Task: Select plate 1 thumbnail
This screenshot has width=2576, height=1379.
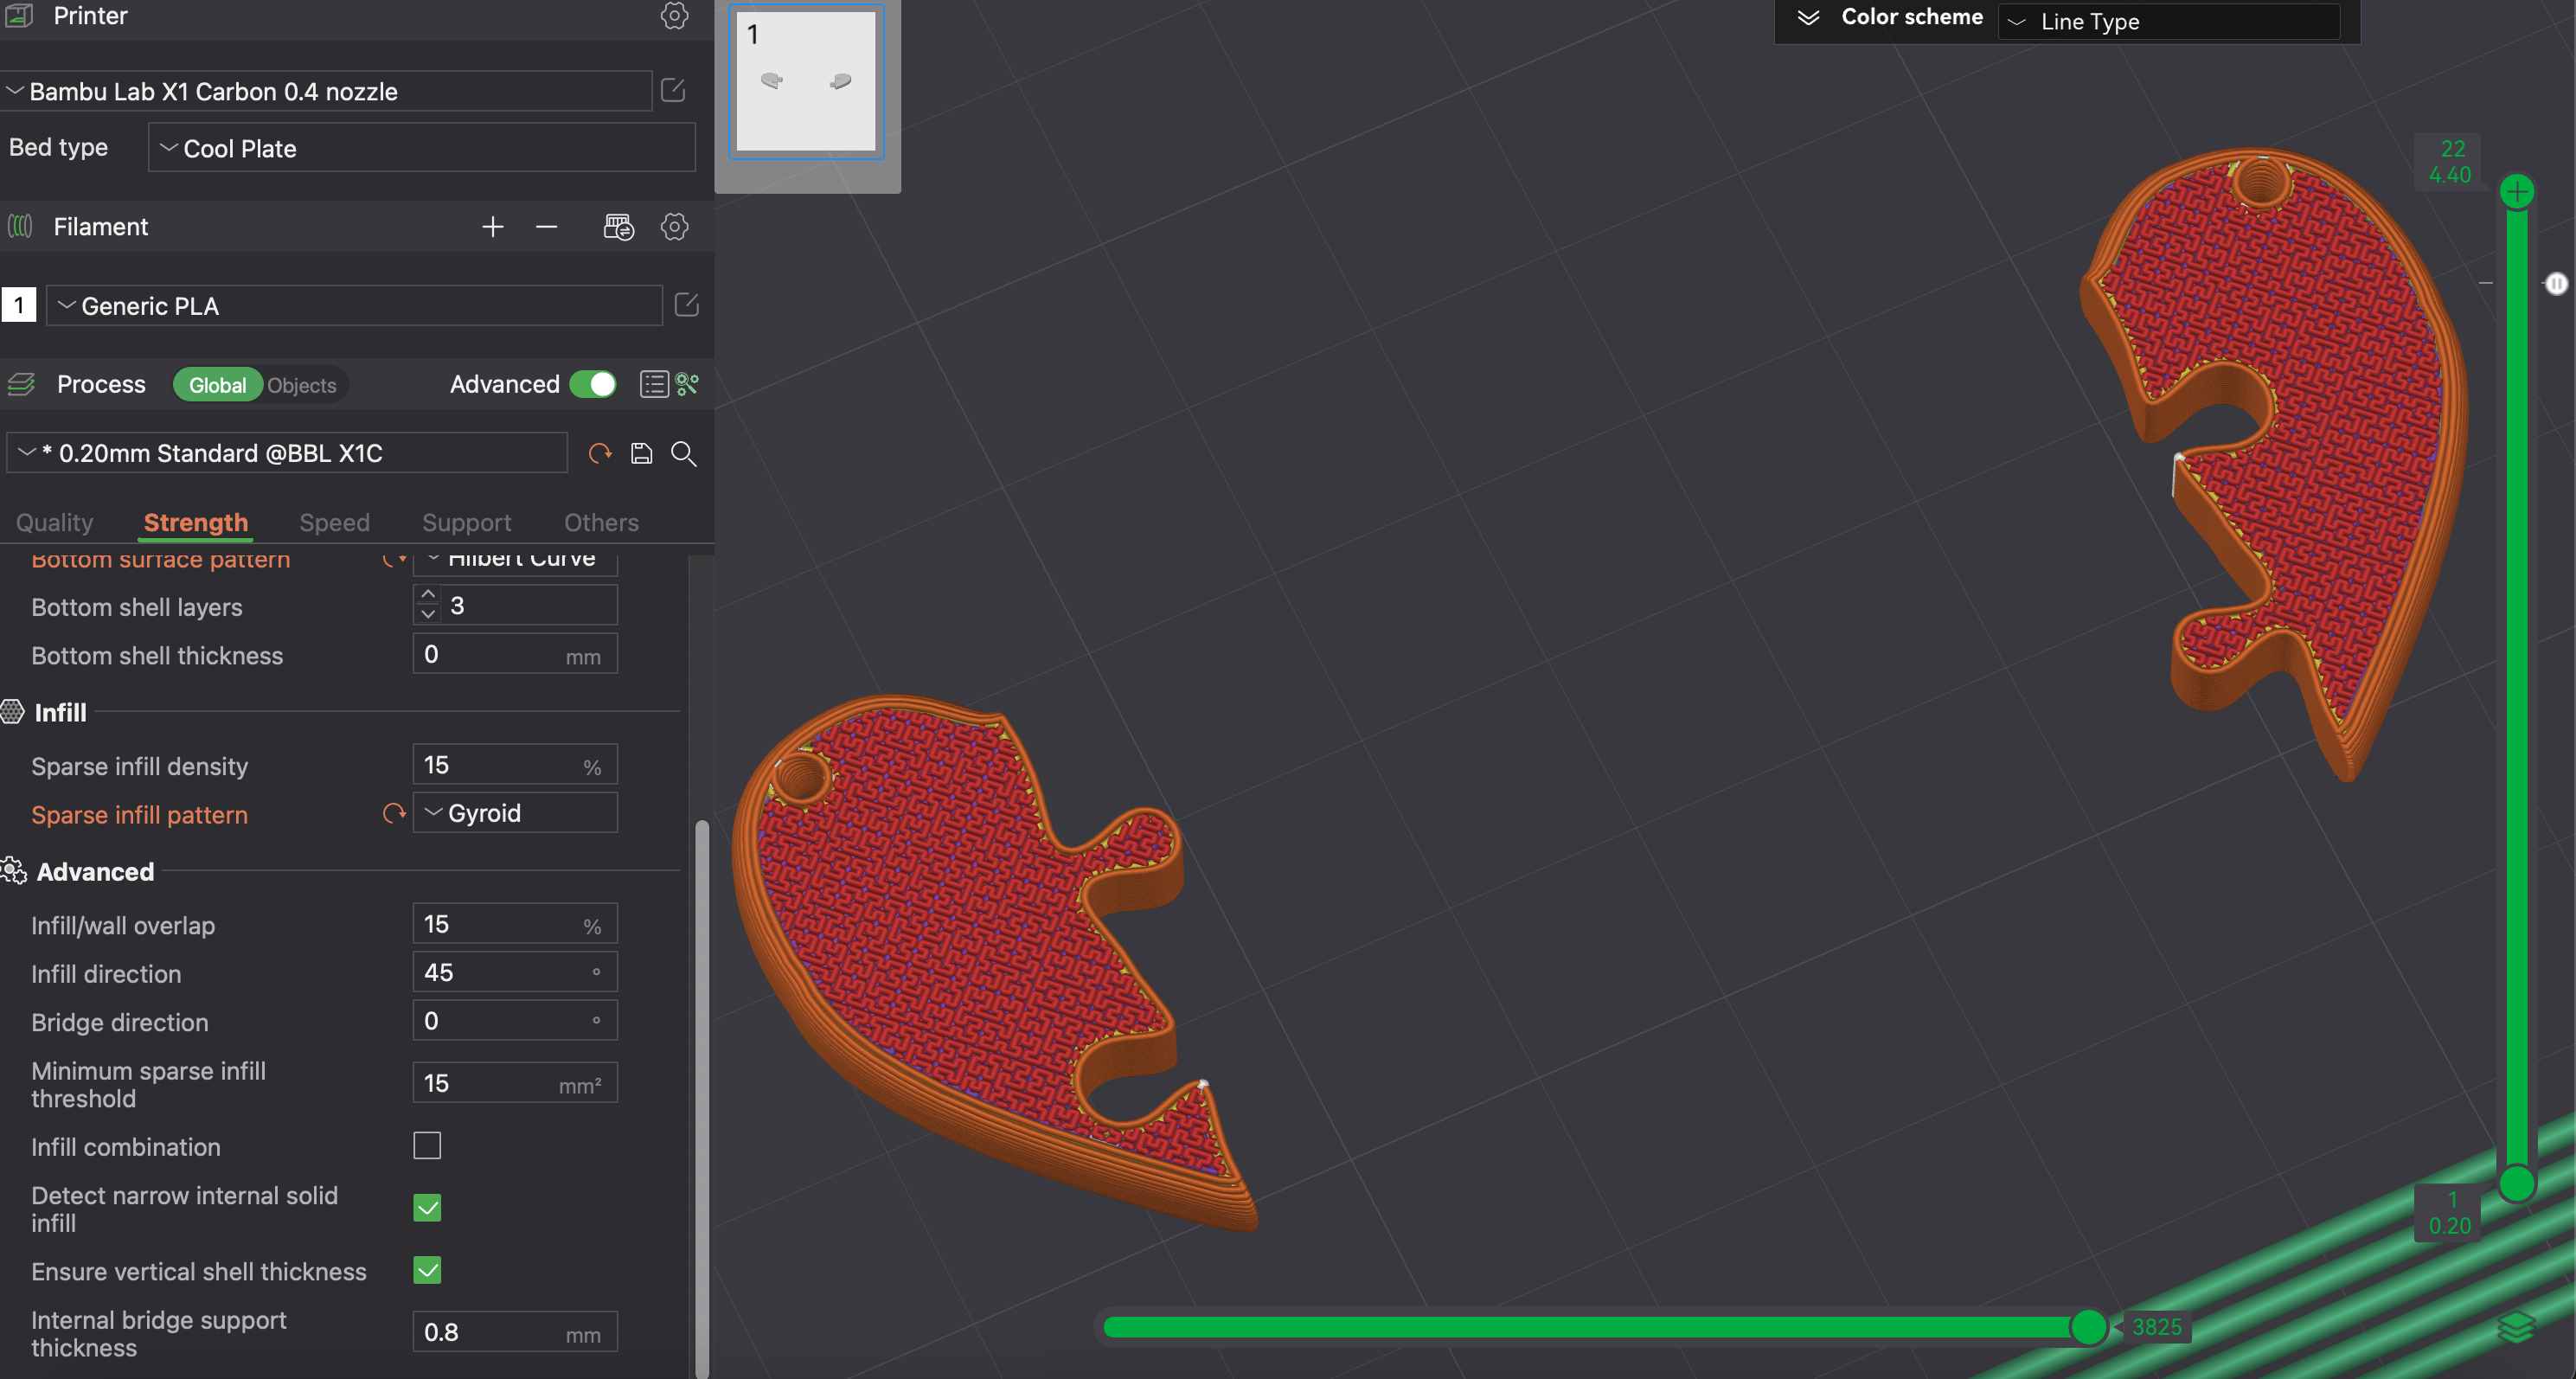Action: click(x=806, y=80)
